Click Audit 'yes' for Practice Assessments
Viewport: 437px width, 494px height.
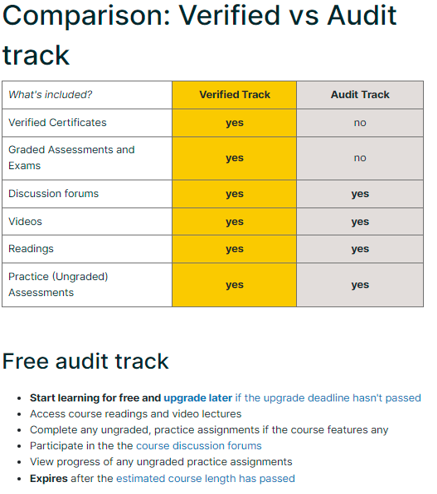pyautogui.click(x=360, y=285)
